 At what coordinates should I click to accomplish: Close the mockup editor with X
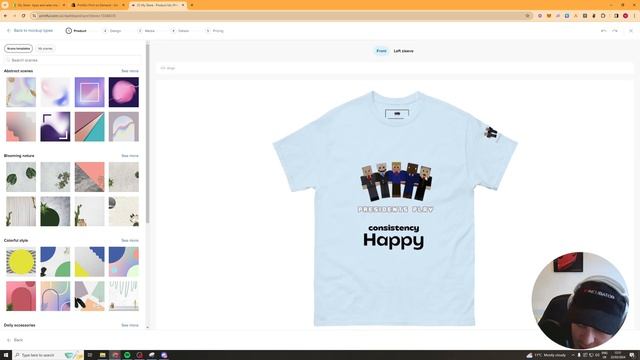631,31
